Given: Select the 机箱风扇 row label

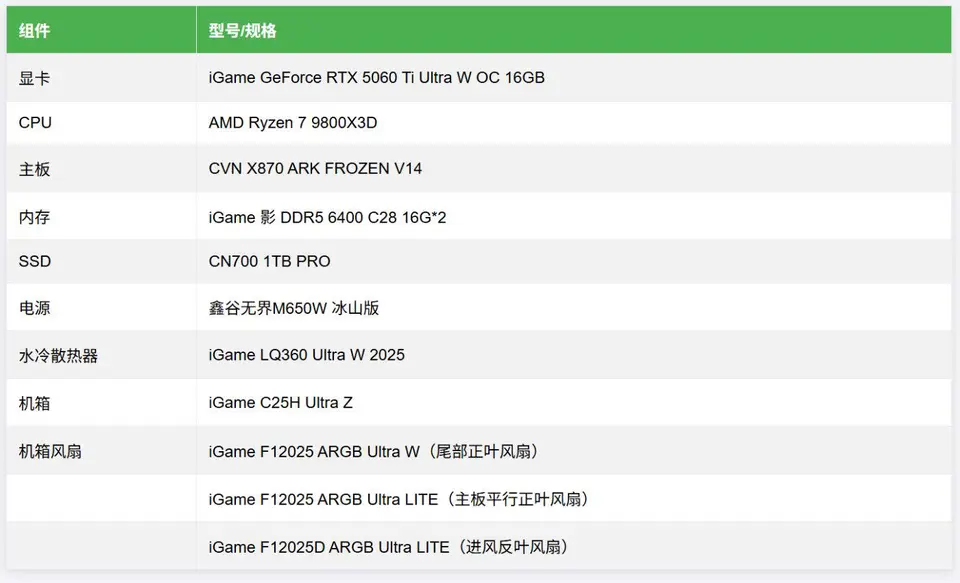Looking at the screenshot, I should 50,451.
